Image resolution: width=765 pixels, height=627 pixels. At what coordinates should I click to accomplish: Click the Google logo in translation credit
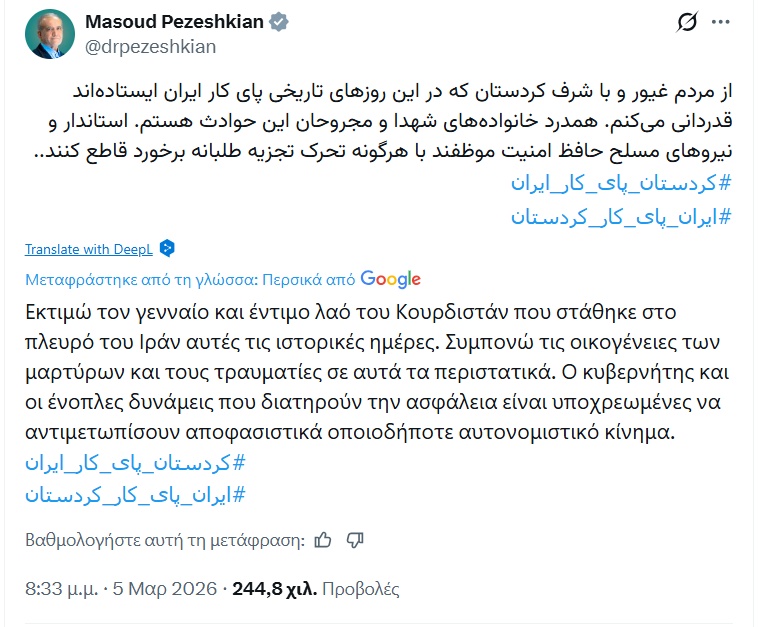(390, 279)
